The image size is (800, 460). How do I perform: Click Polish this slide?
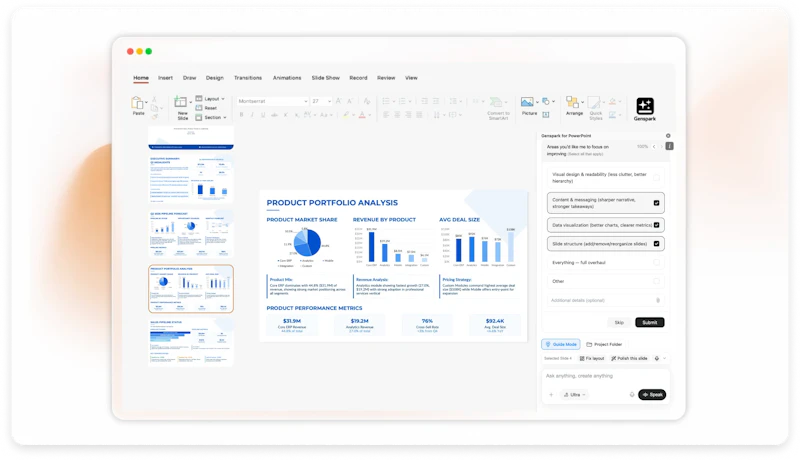(630, 359)
